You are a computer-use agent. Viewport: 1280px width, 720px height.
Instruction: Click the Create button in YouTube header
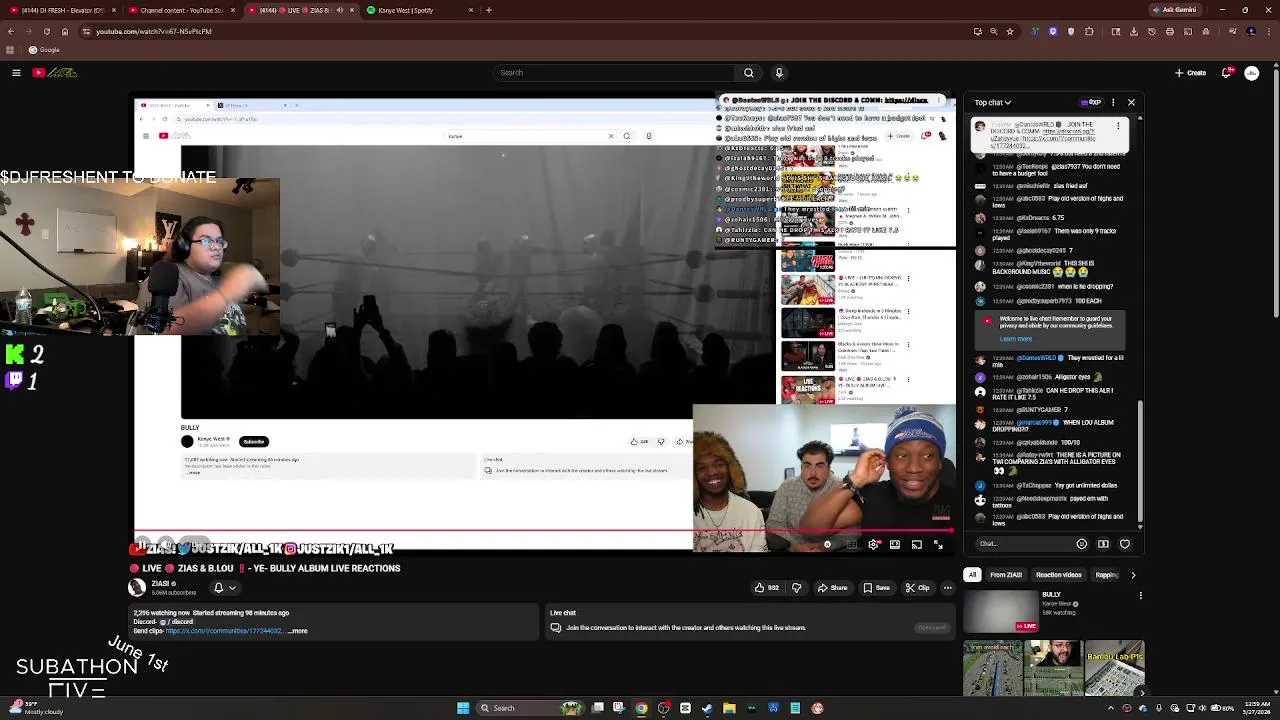pos(1191,72)
